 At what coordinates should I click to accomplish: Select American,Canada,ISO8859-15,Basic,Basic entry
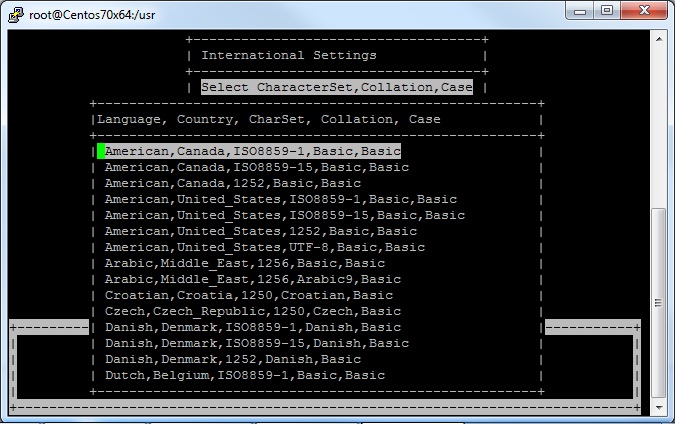tap(256, 168)
